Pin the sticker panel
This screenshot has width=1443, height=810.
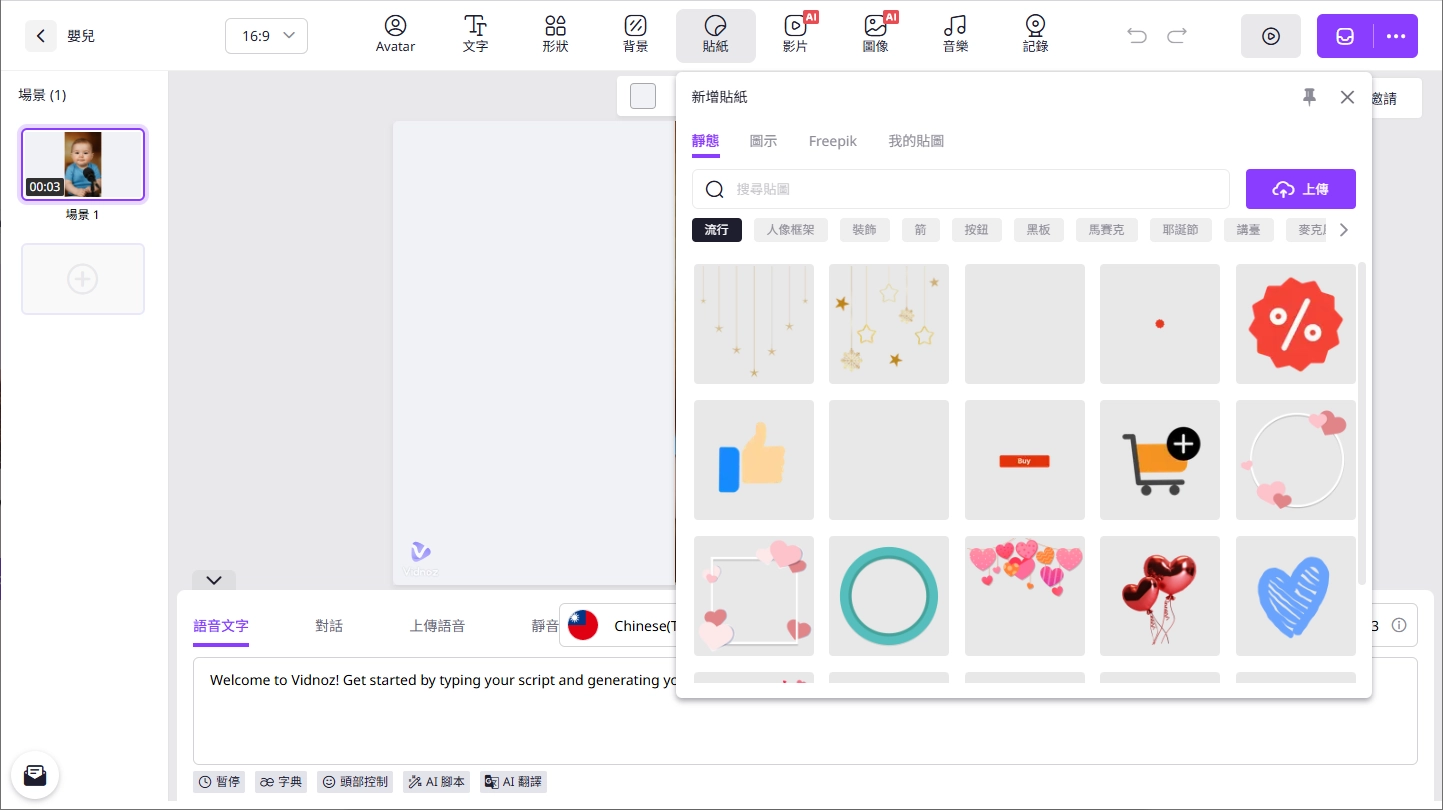1309,97
